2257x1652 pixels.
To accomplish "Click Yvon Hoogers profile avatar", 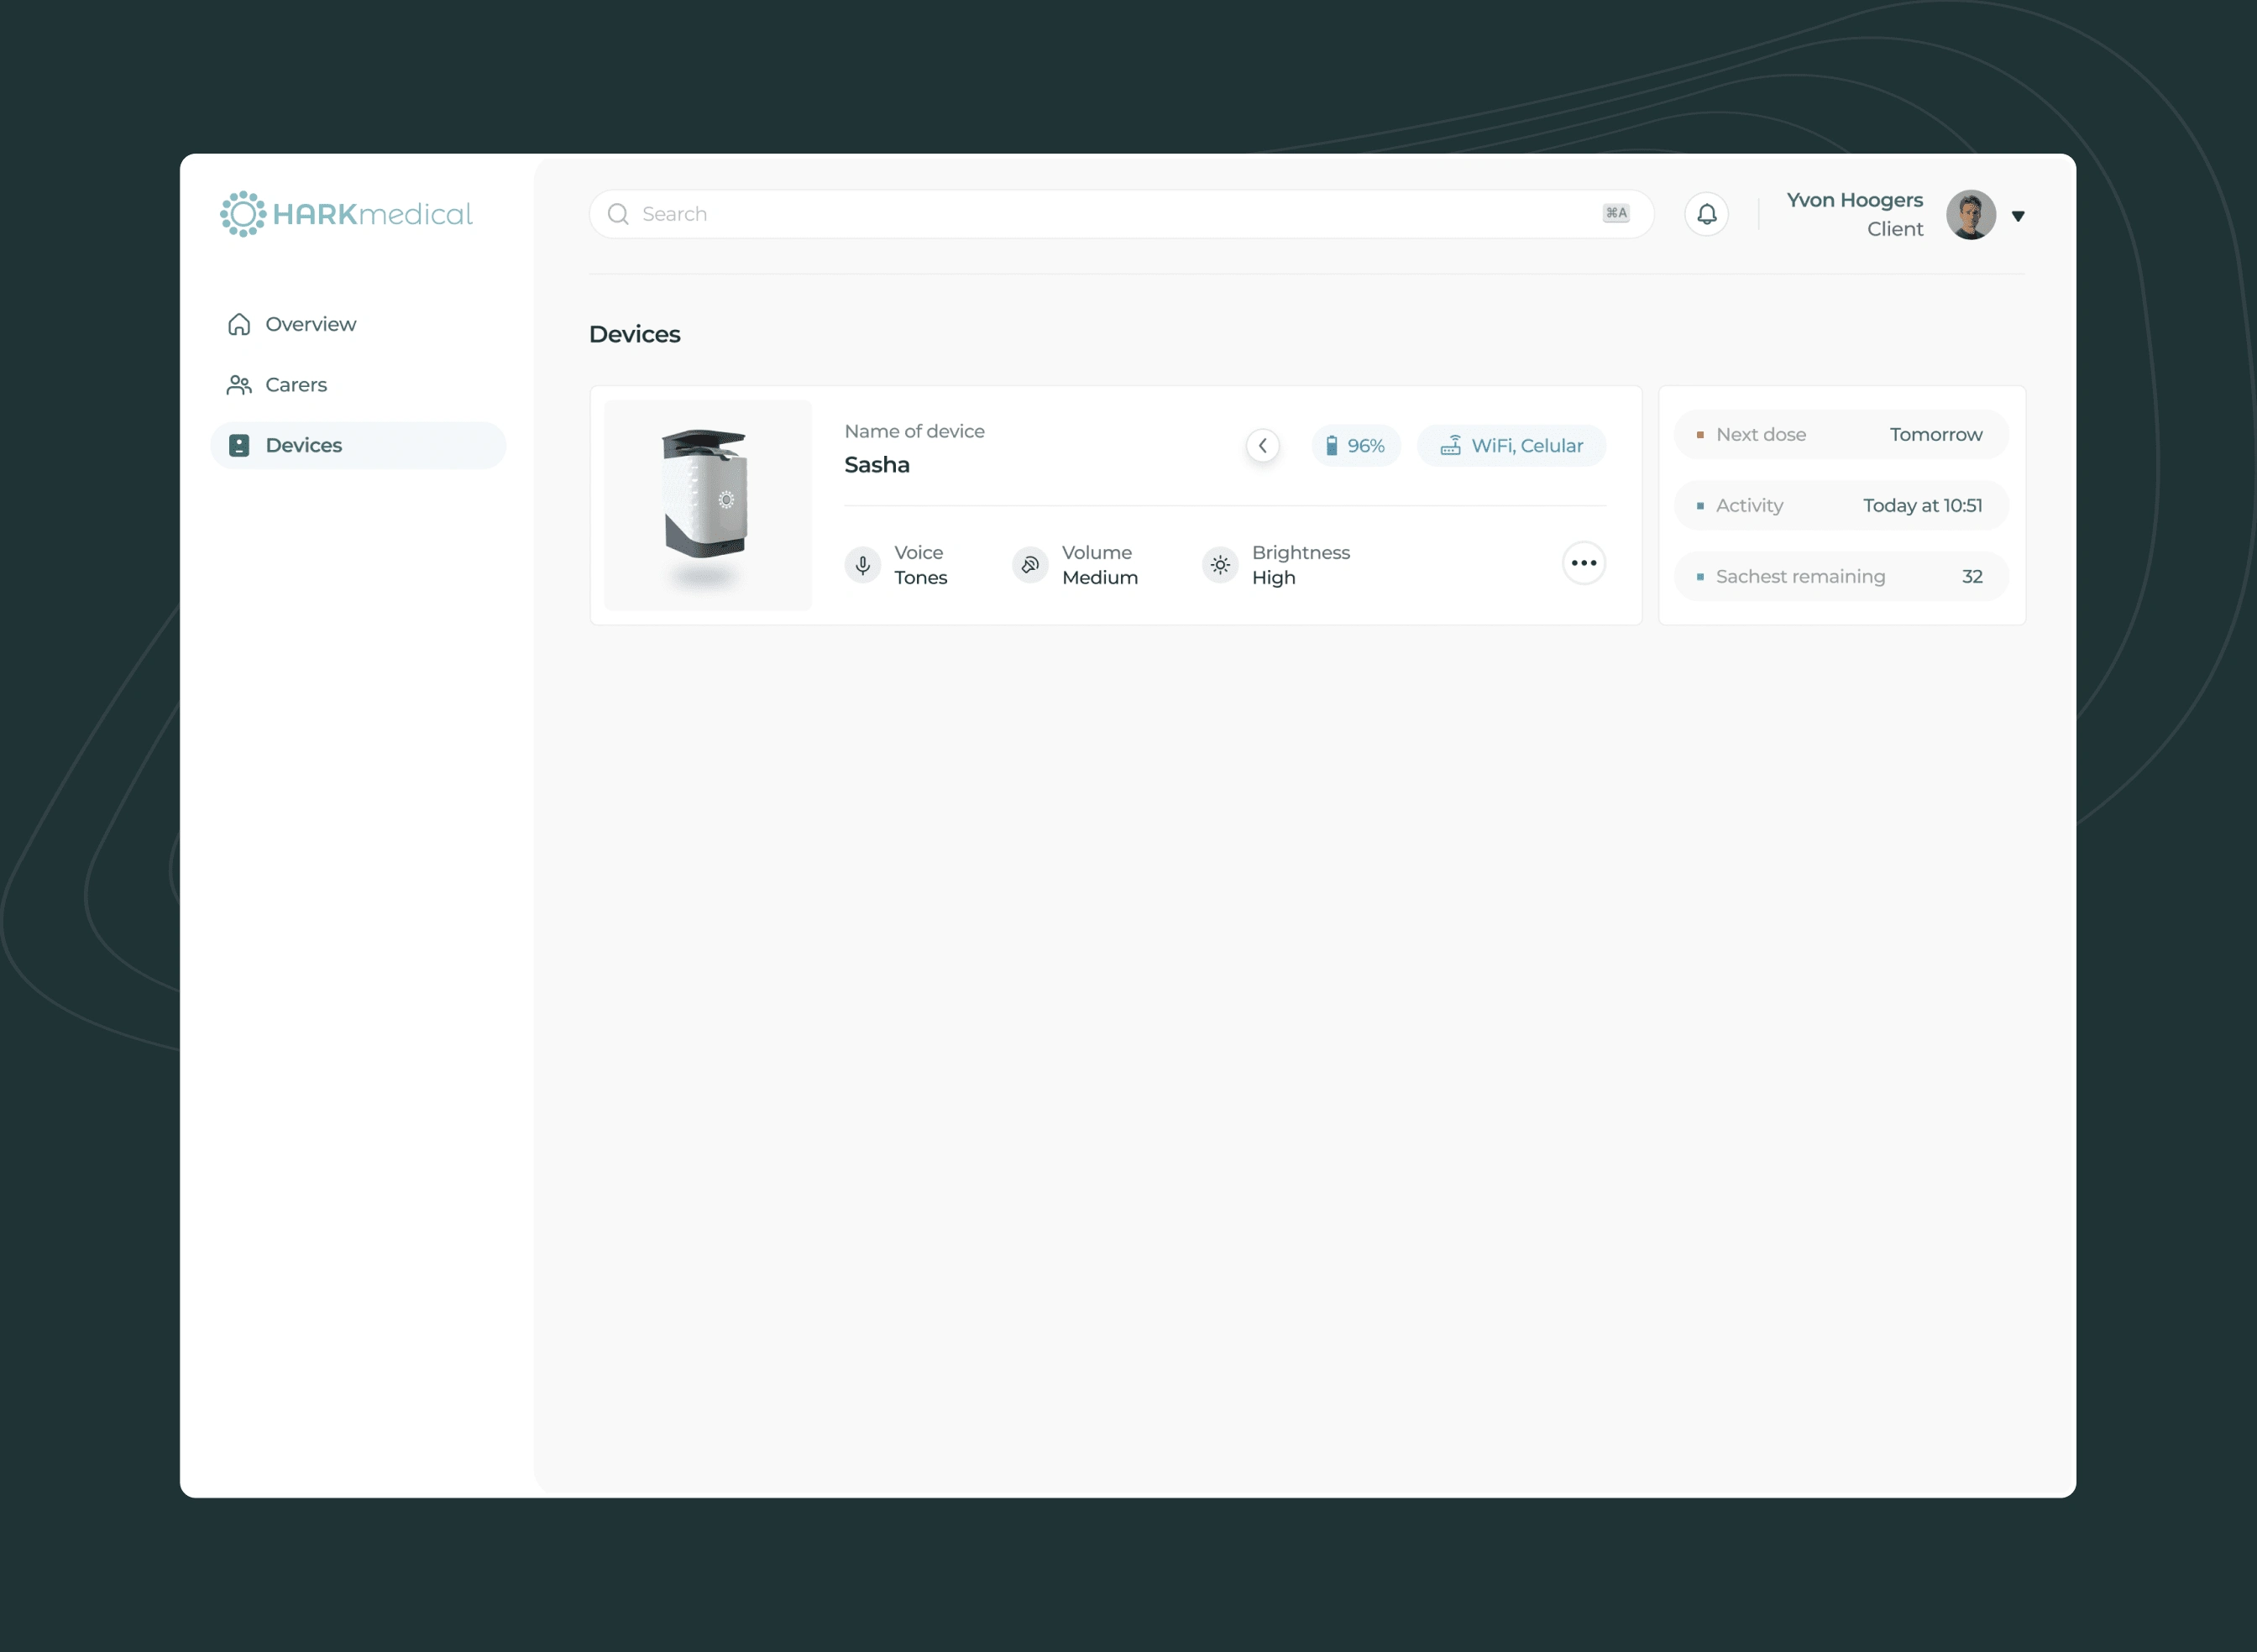I will (x=1971, y=214).
